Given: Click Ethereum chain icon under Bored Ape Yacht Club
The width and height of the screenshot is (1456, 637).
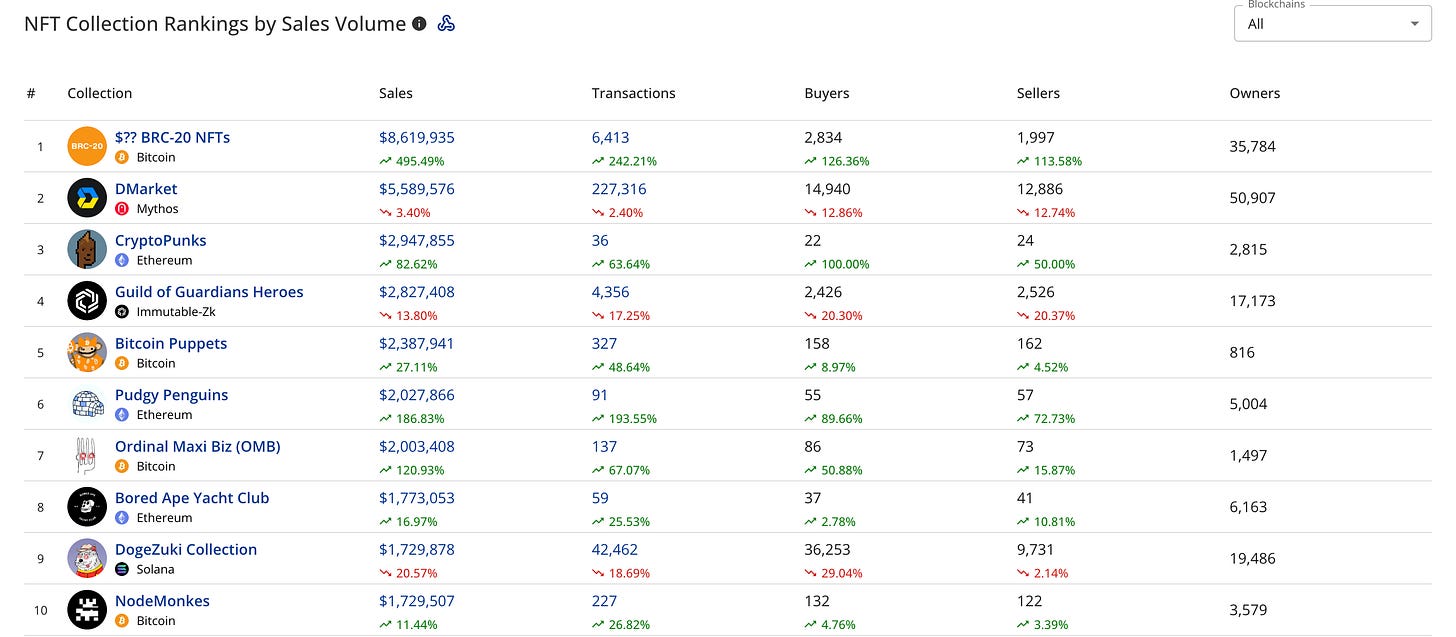Looking at the screenshot, I should click(x=122, y=518).
